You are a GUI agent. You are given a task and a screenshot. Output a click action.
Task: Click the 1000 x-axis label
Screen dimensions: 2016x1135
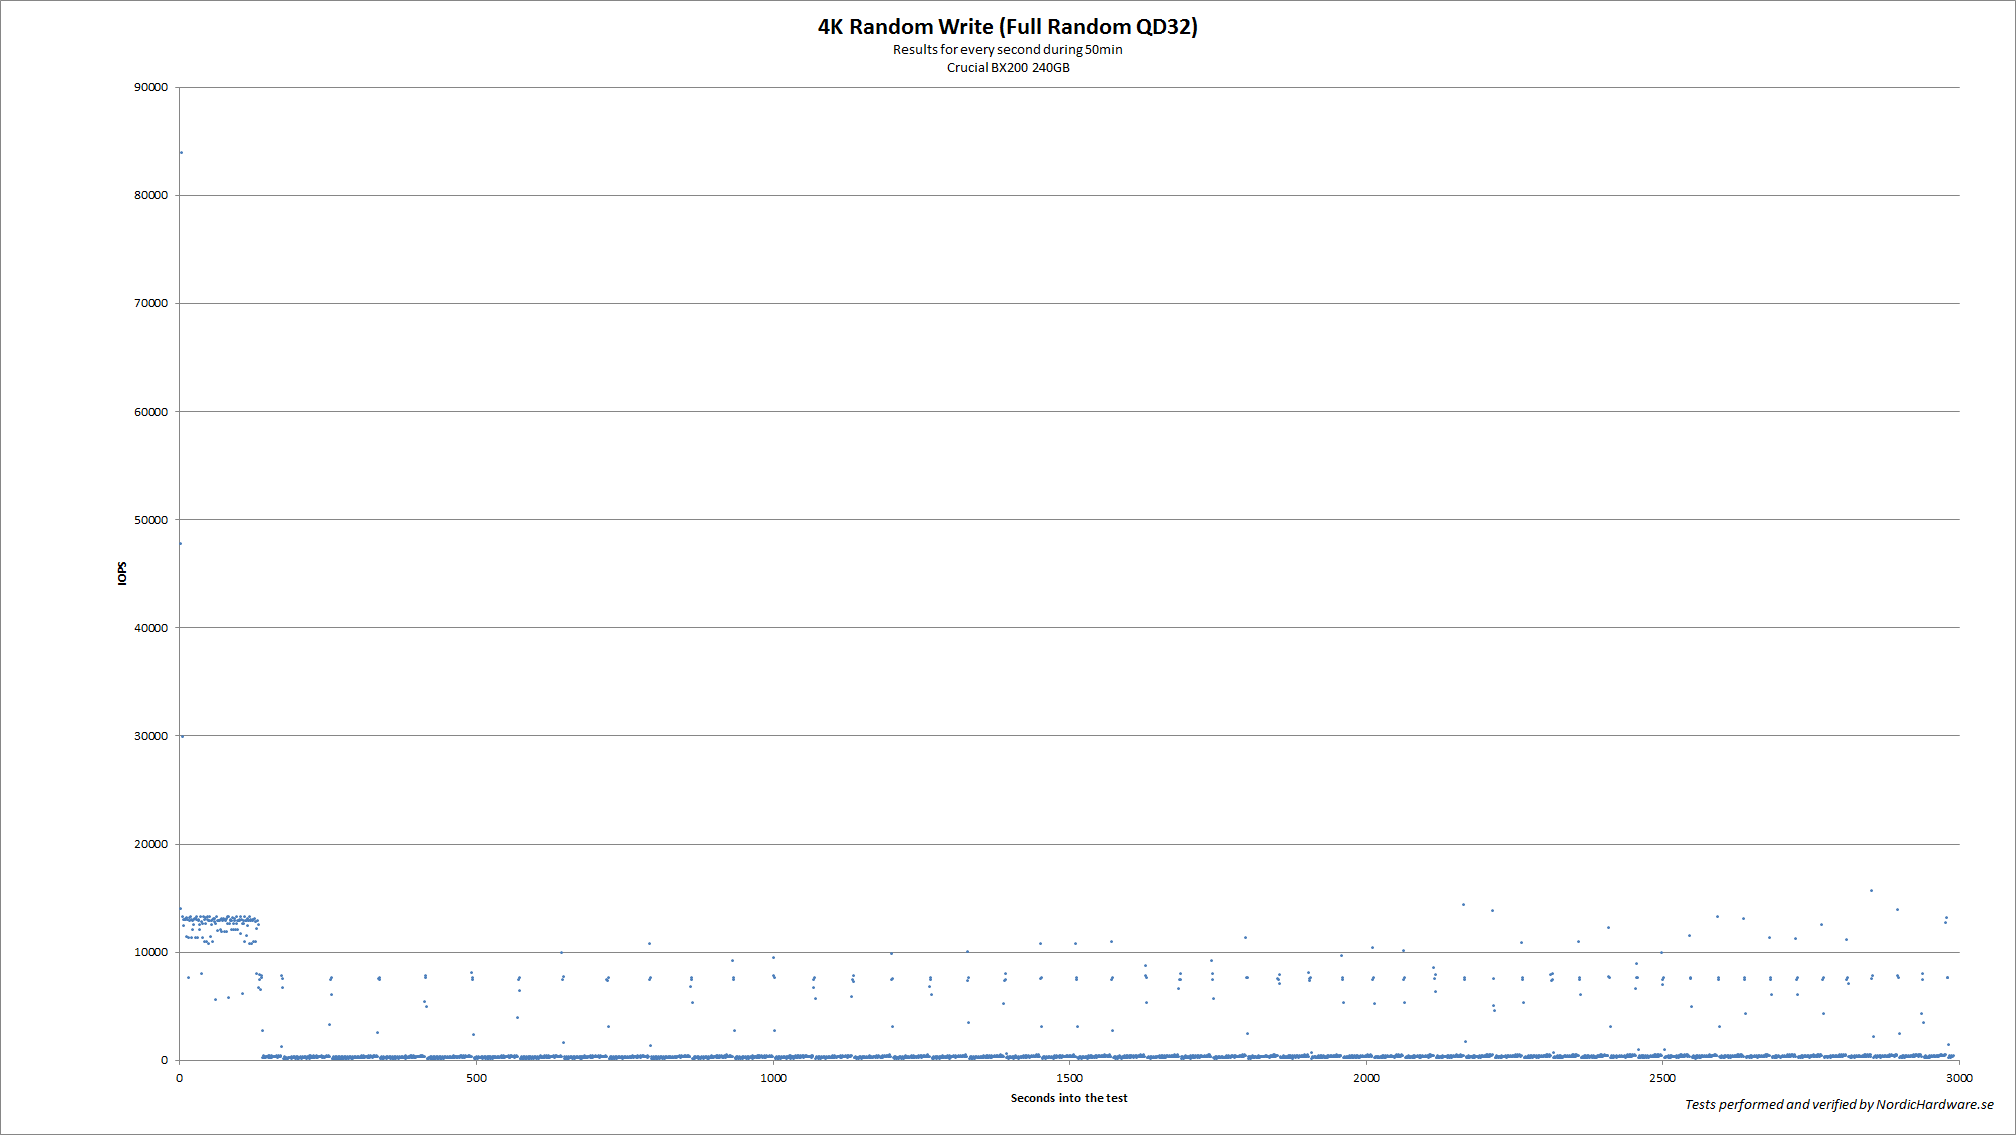(773, 1078)
